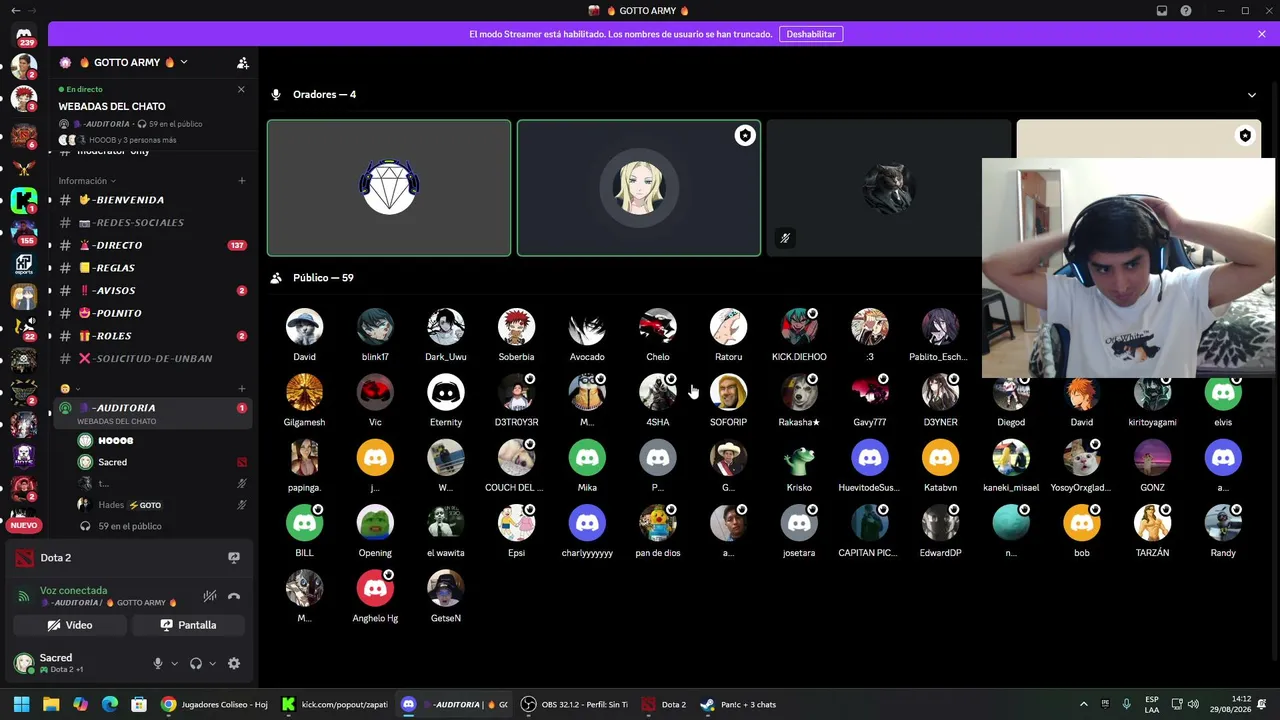Open audience member Gilgamesh's avatar
Image resolution: width=1280 pixels, height=720 pixels.
point(304,393)
